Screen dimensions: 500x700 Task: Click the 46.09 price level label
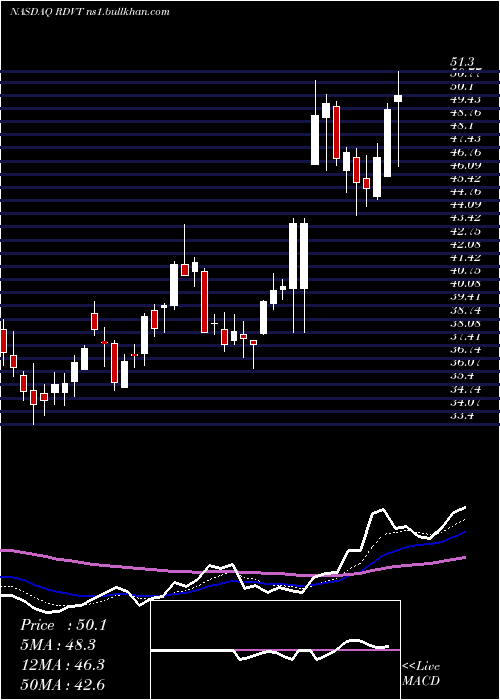click(465, 165)
